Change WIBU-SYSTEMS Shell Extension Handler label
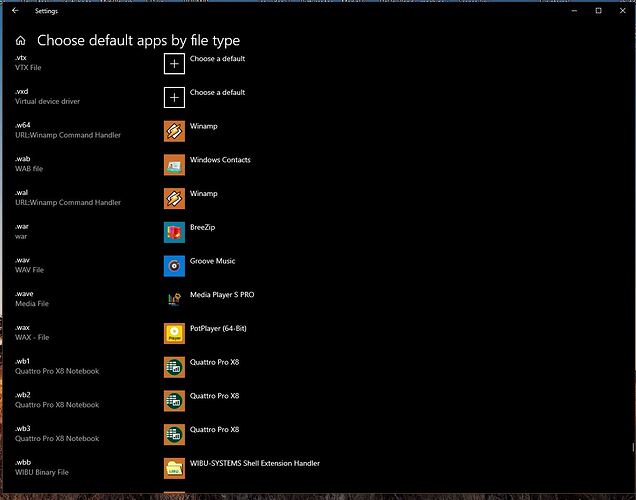 coord(255,463)
